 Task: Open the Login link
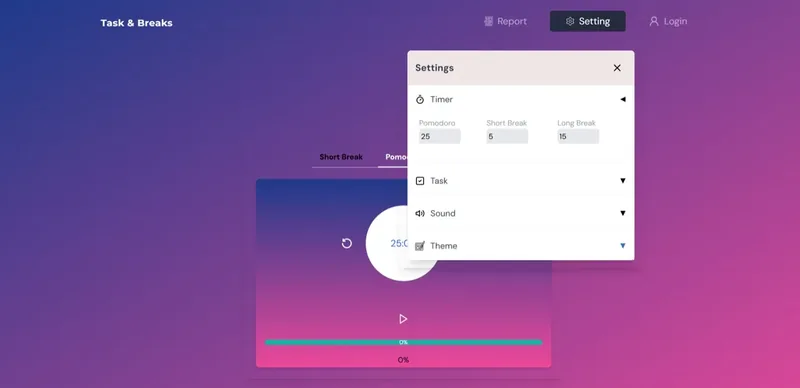click(668, 21)
